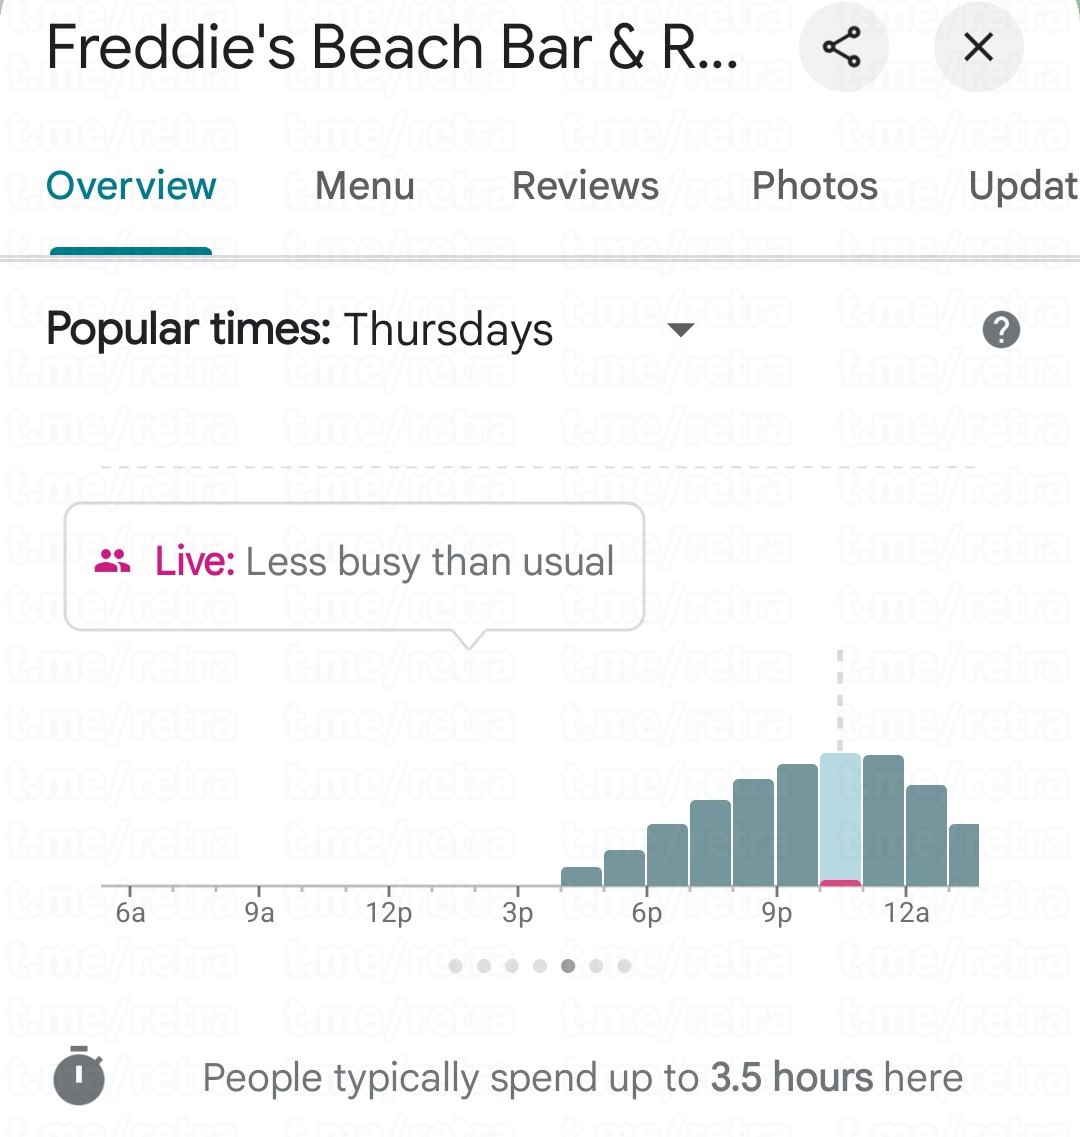Tap the share icon
The image size is (1080, 1137).
(842, 48)
